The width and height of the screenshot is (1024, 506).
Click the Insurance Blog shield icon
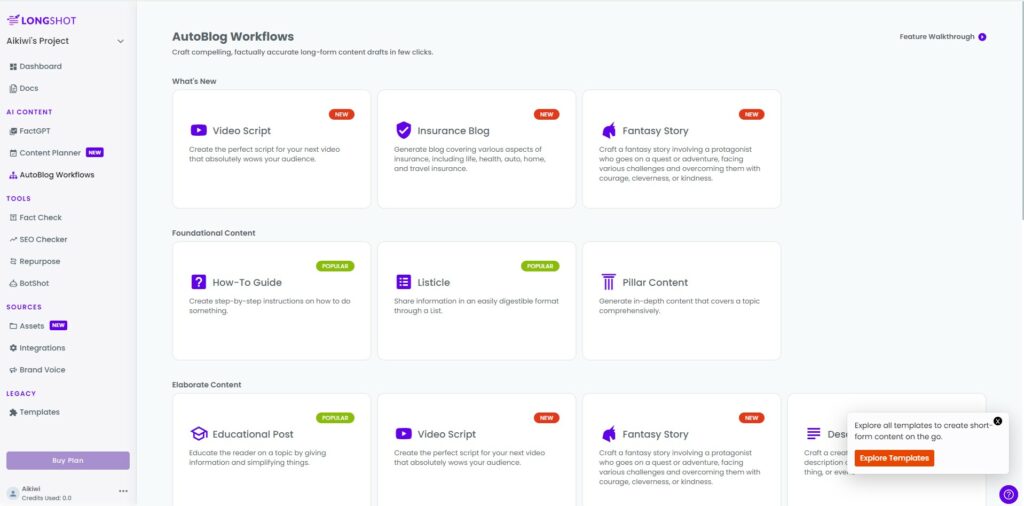coord(404,130)
